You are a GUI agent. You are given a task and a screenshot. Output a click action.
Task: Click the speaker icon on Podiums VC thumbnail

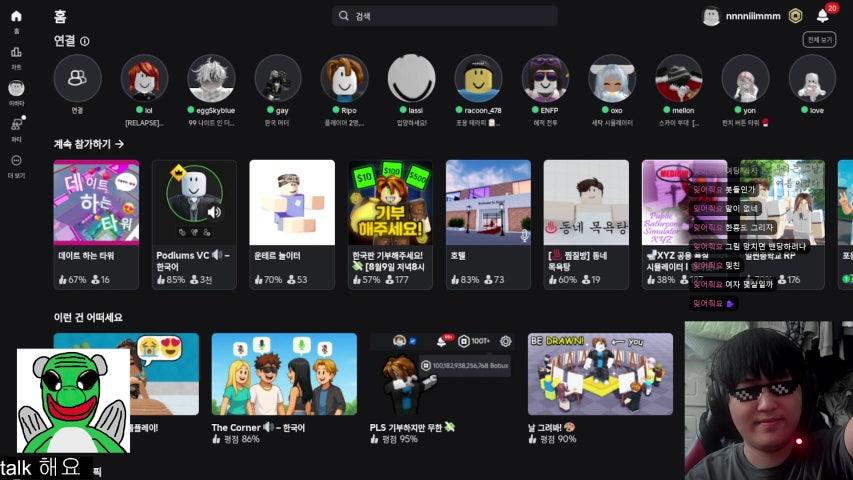pos(214,212)
